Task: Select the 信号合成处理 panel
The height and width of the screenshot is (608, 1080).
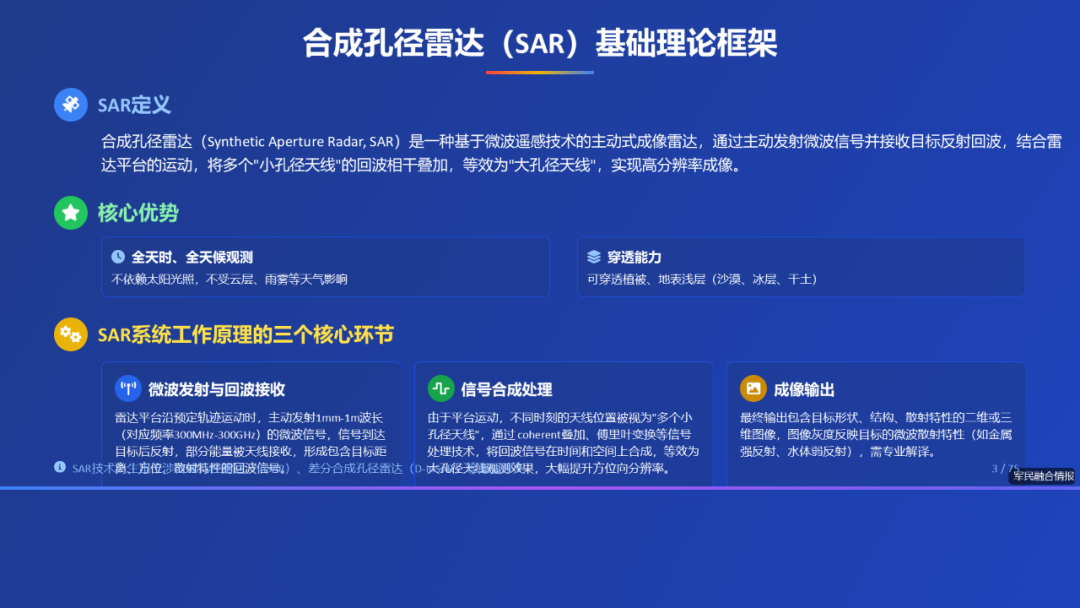Action: pyautogui.click(x=563, y=420)
